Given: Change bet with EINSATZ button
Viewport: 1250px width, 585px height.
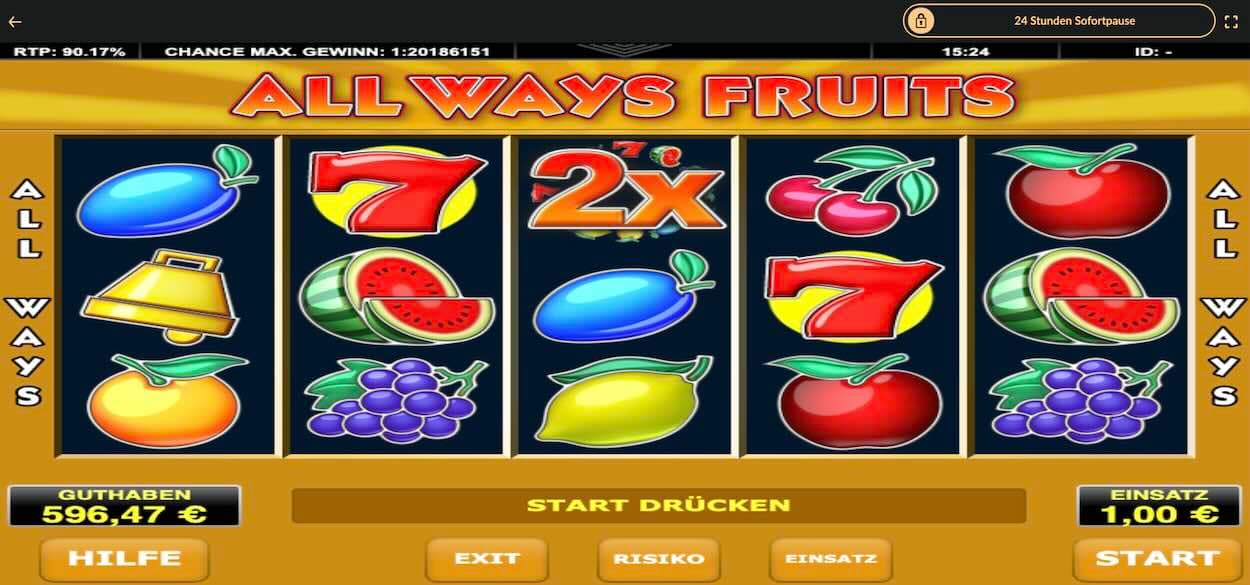Looking at the screenshot, I should 831,559.
